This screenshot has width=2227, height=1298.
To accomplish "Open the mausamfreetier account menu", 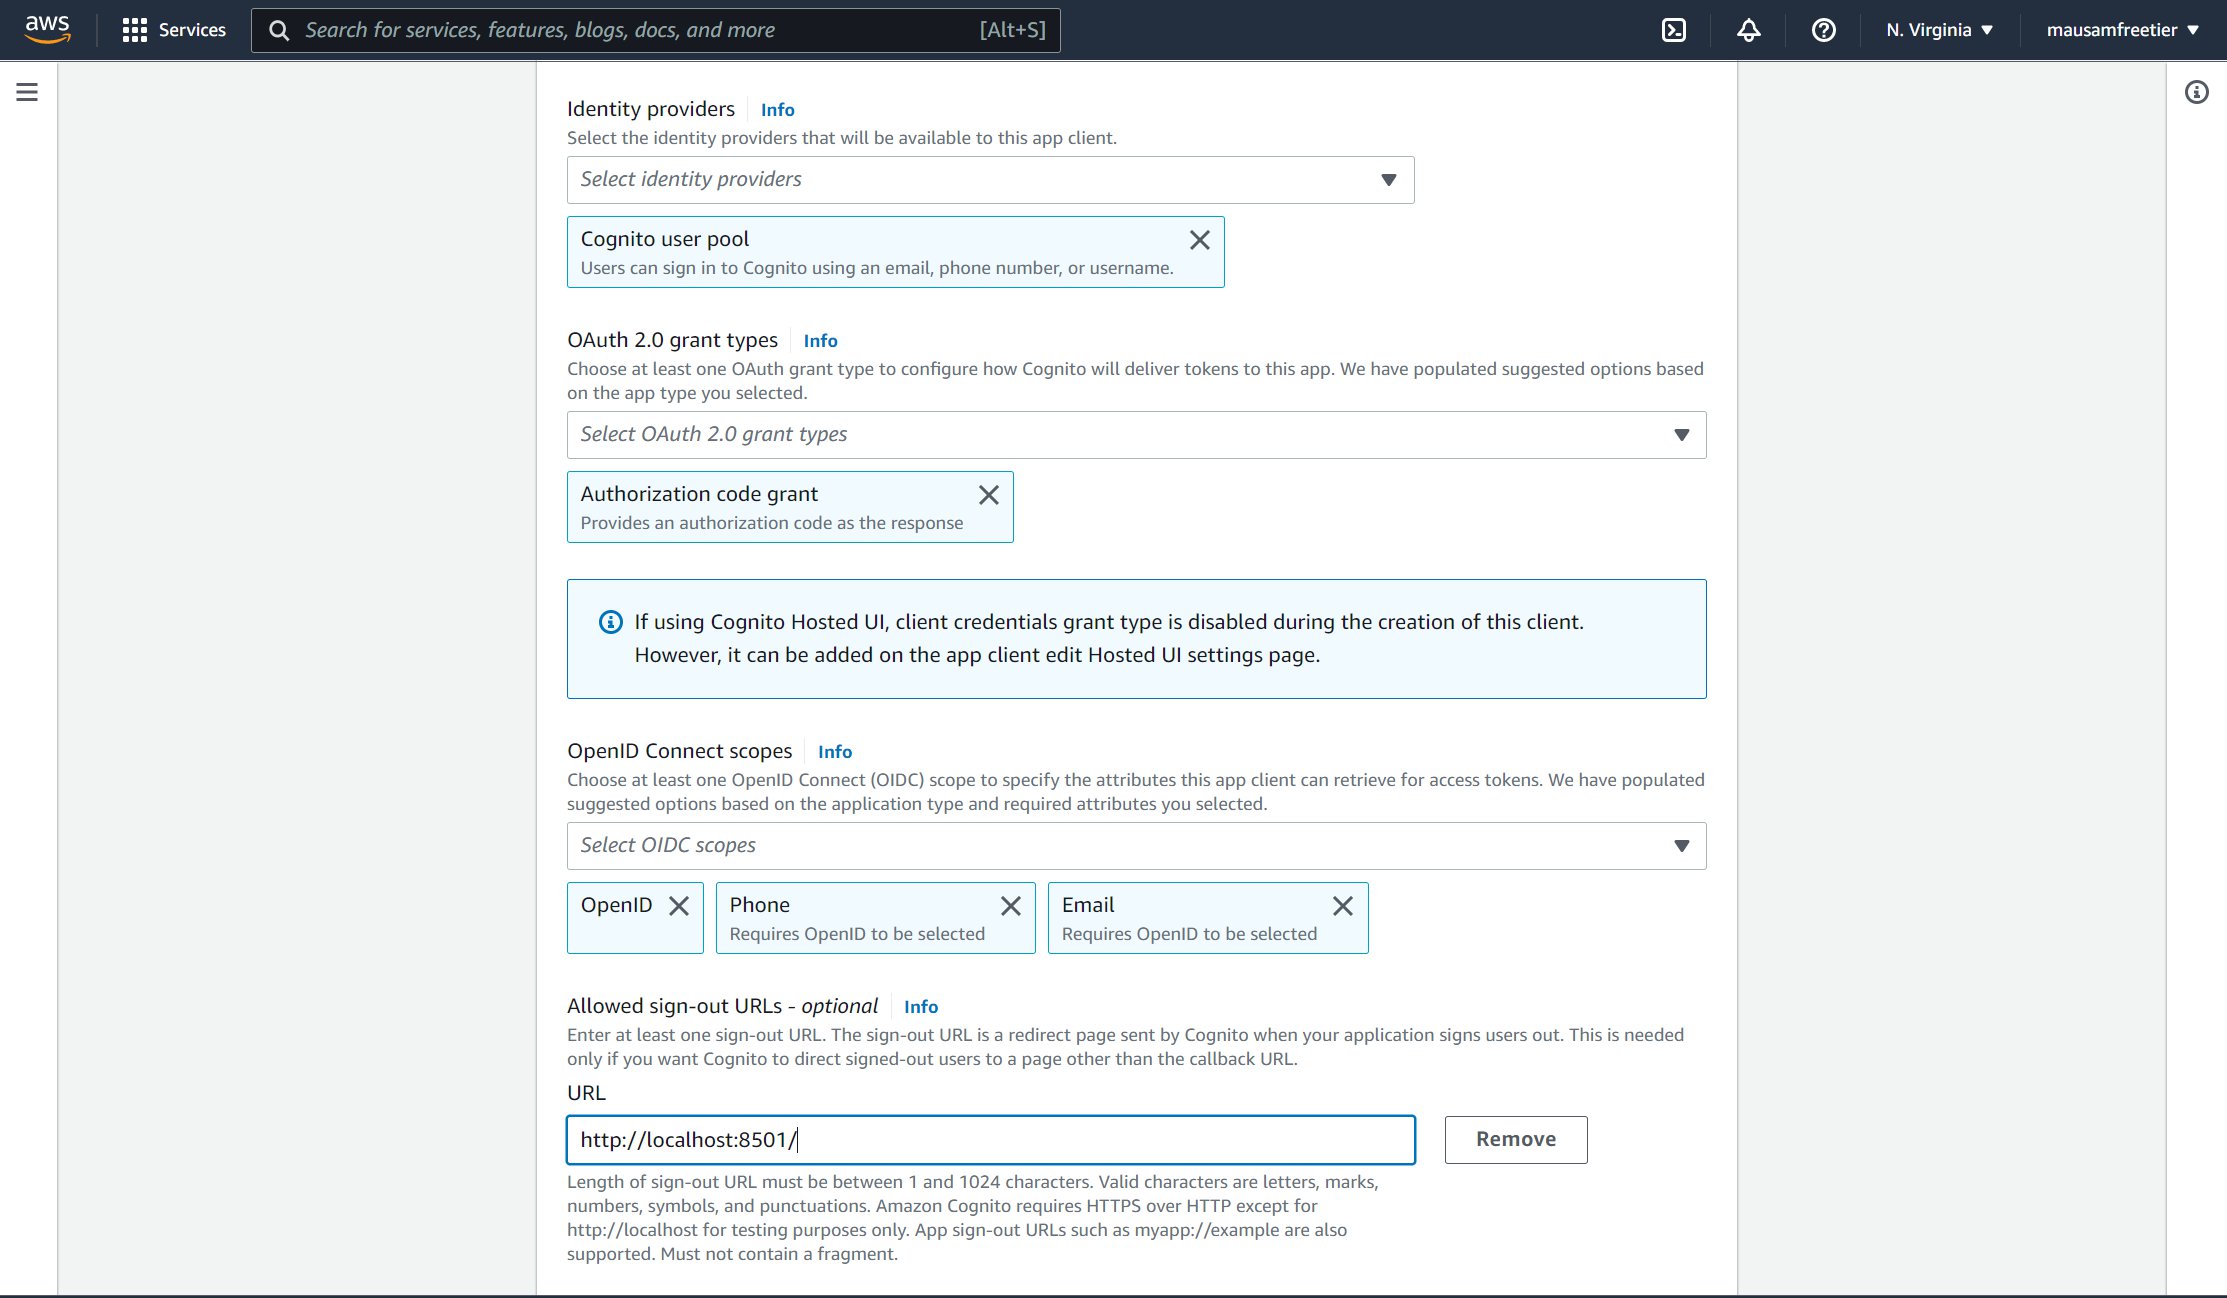I will 2122,30.
